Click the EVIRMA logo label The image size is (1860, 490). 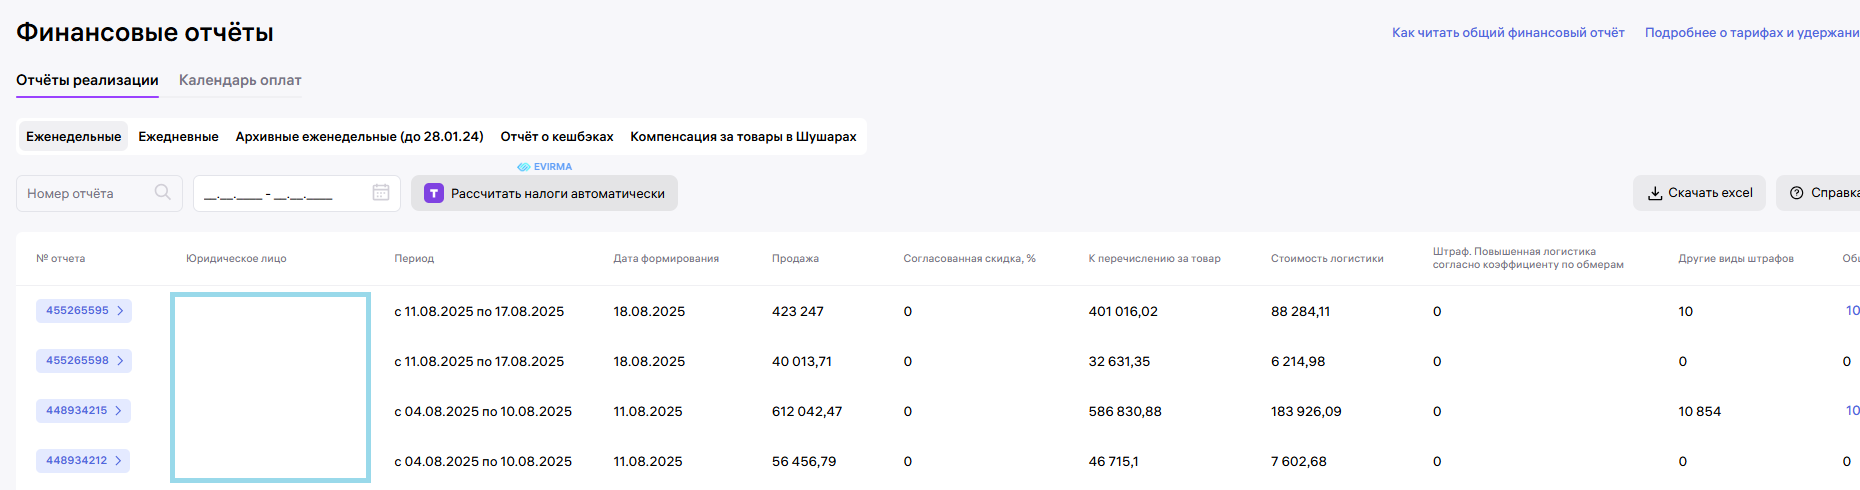pyautogui.click(x=545, y=167)
